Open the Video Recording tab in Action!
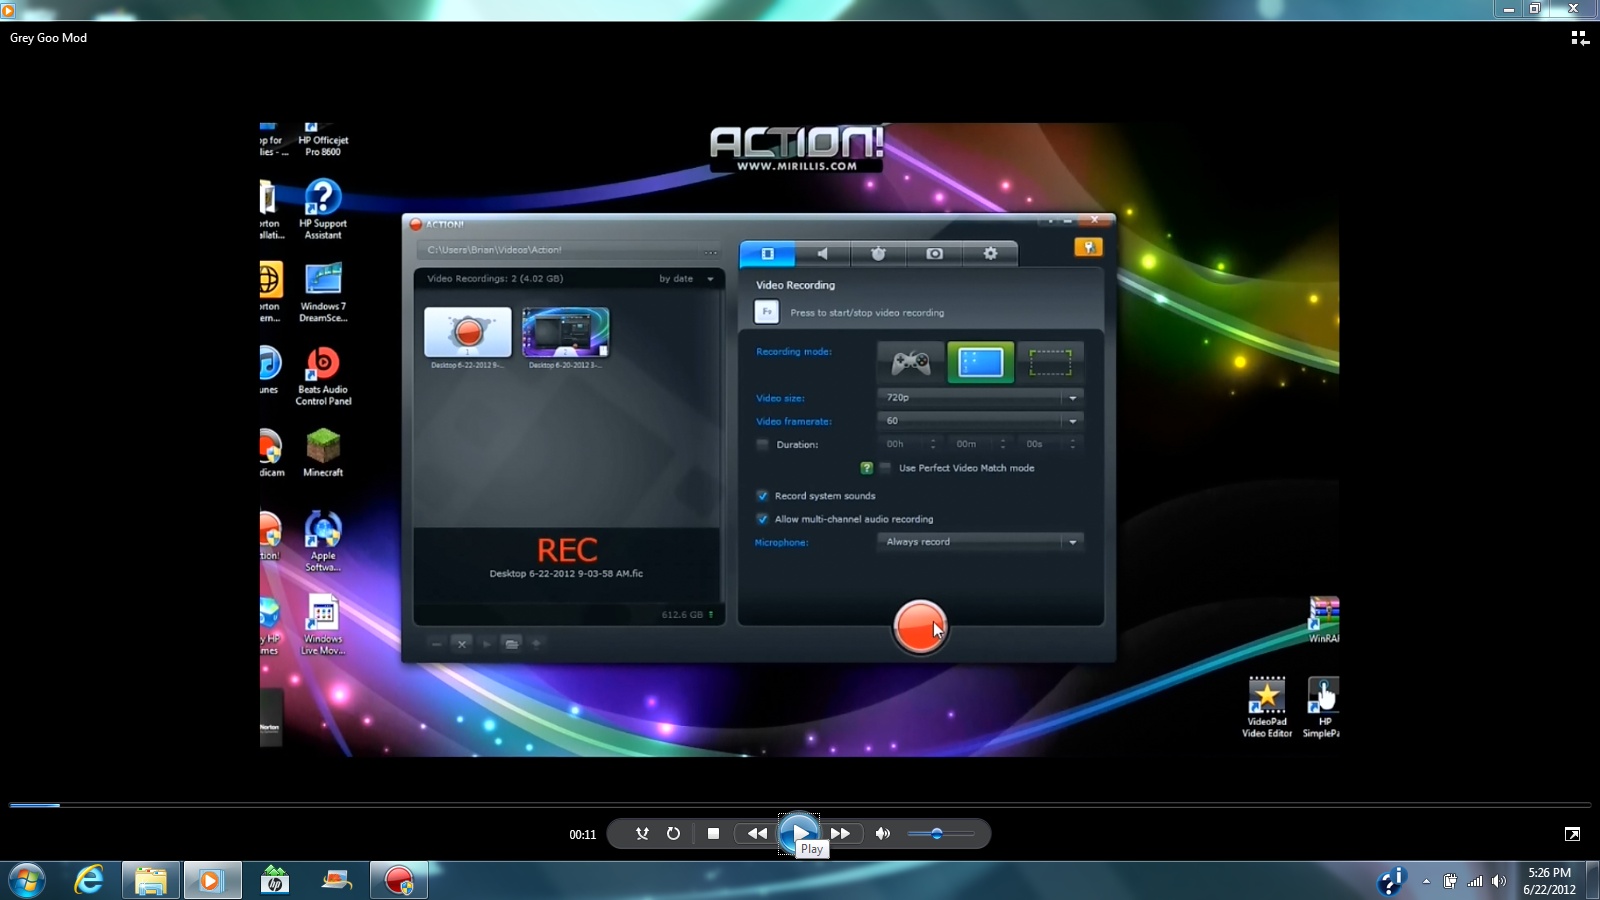1600x900 pixels. [767, 254]
